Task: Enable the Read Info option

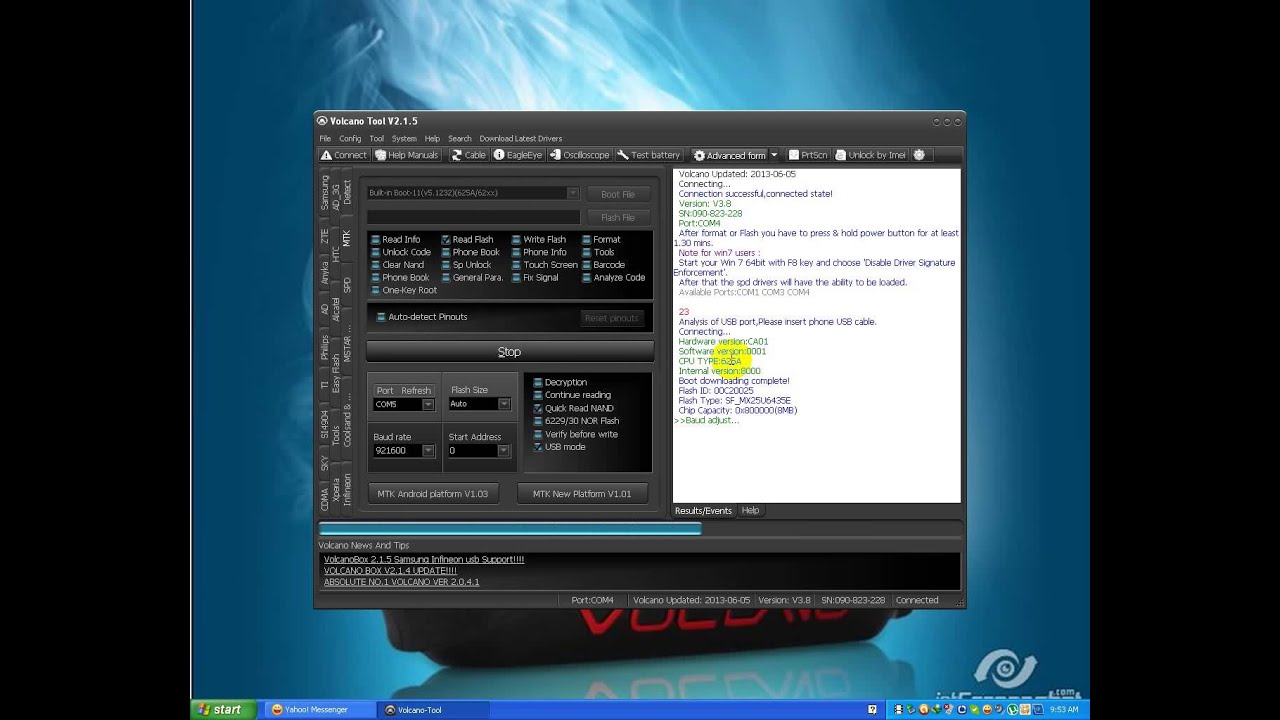Action: coord(396,240)
